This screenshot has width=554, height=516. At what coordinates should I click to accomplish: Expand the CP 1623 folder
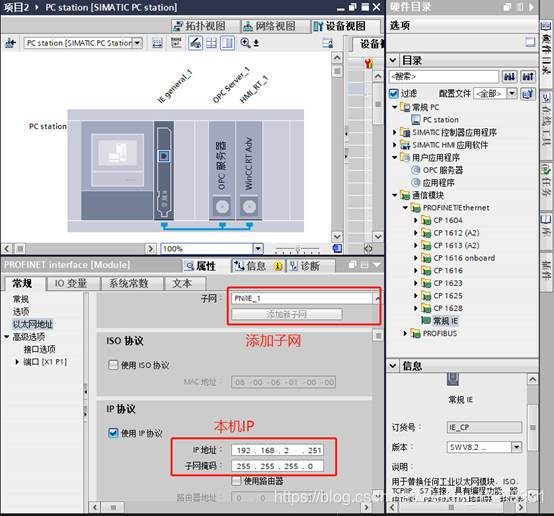pos(416,283)
